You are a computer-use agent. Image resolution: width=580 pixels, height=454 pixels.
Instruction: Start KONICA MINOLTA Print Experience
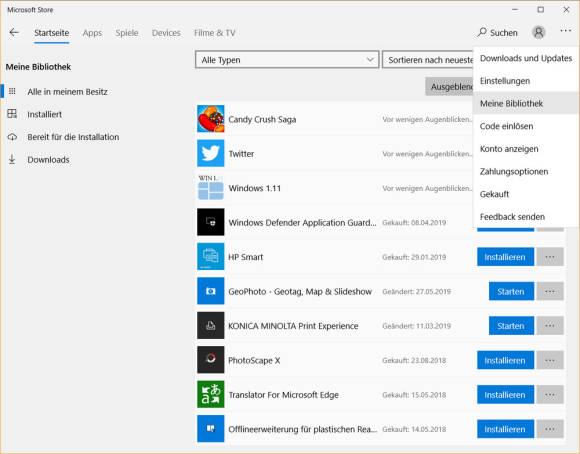pyautogui.click(x=511, y=326)
